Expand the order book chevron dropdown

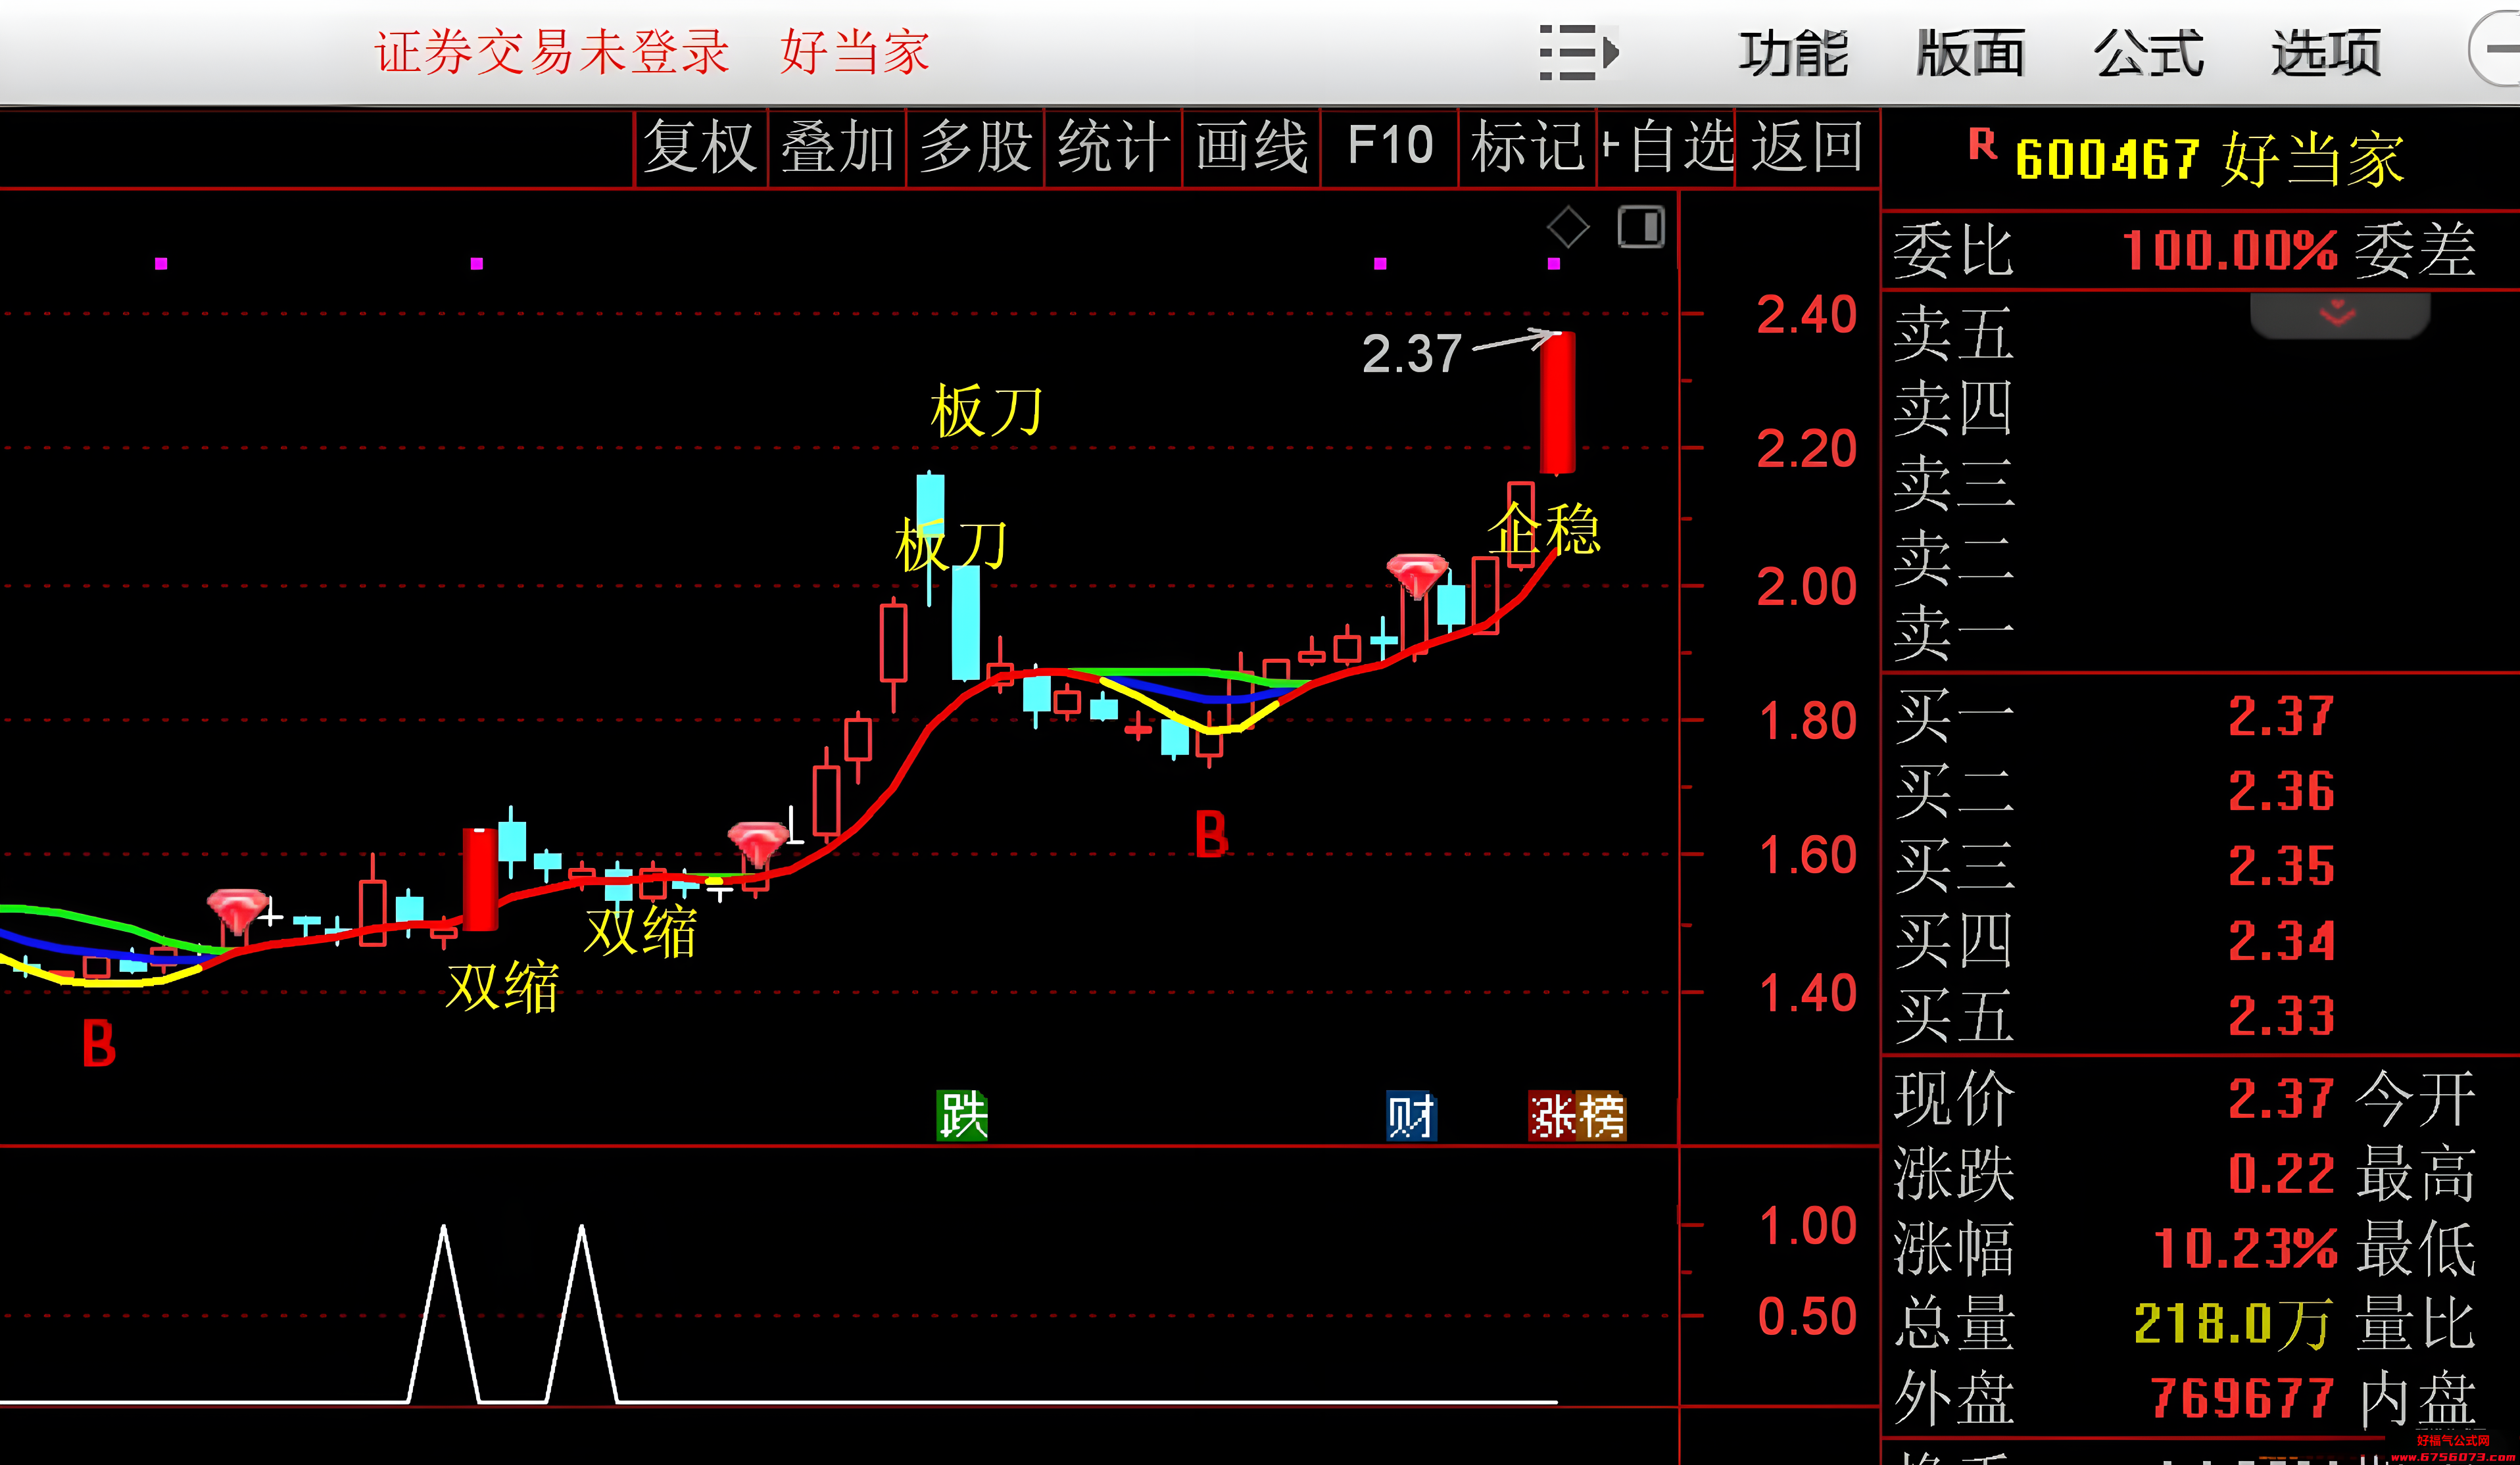(x=2338, y=314)
